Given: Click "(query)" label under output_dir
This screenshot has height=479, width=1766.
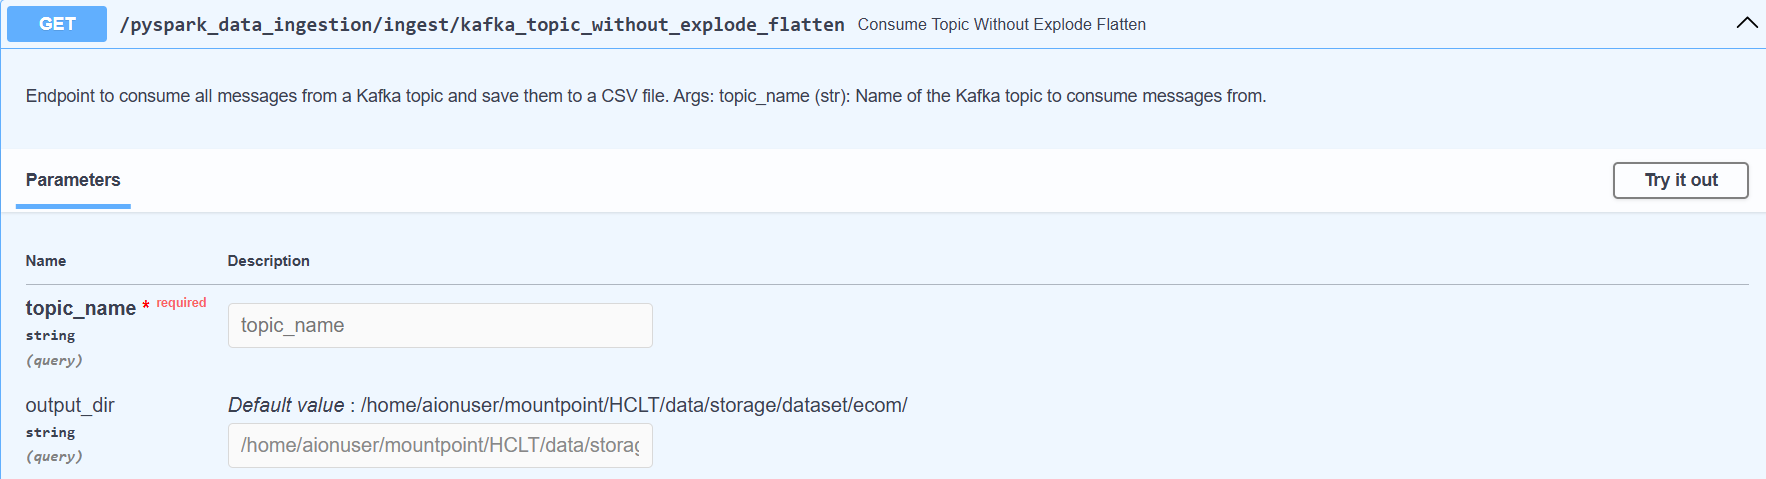Looking at the screenshot, I should pyautogui.click(x=54, y=457).
